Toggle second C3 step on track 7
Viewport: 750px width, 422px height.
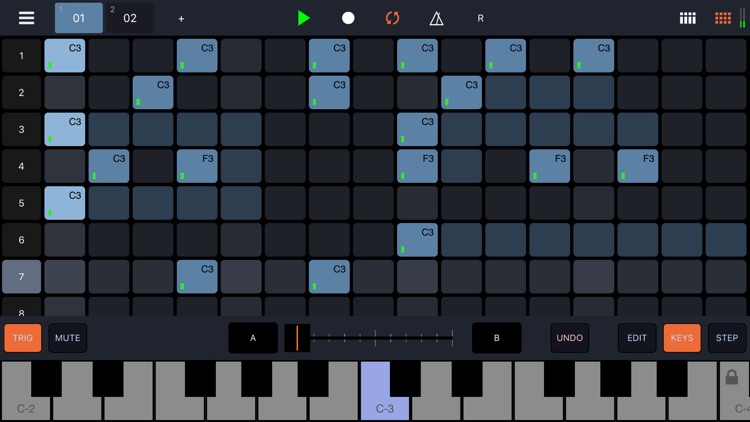click(x=329, y=277)
